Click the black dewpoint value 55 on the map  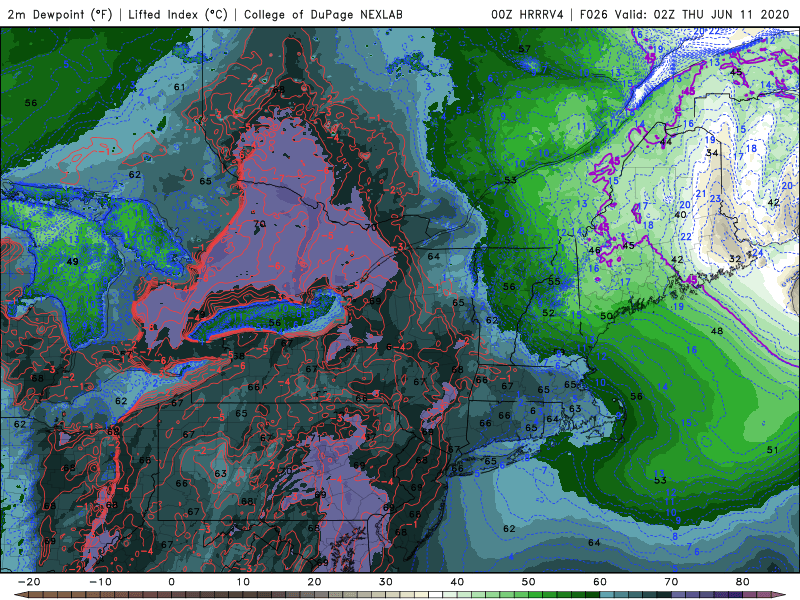[554, 281]
